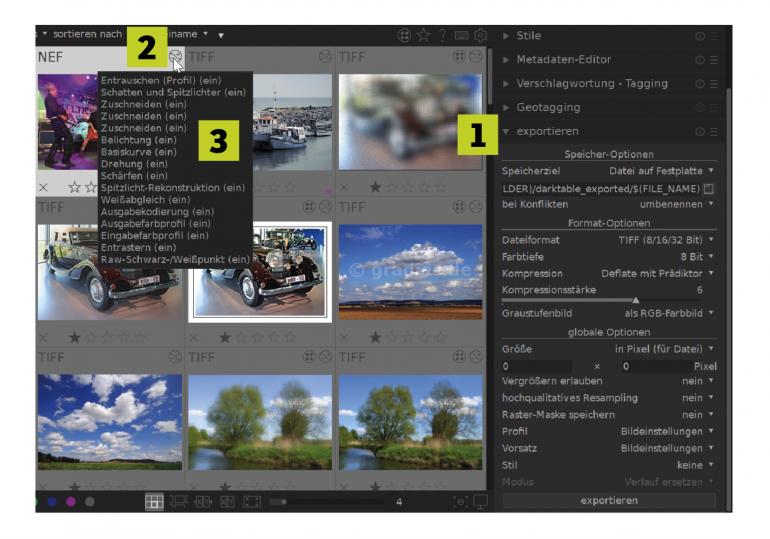Viewport: 770px width, 539px height.
Task: Reject the framed vintage car image
Action: (x=193, y=338)
